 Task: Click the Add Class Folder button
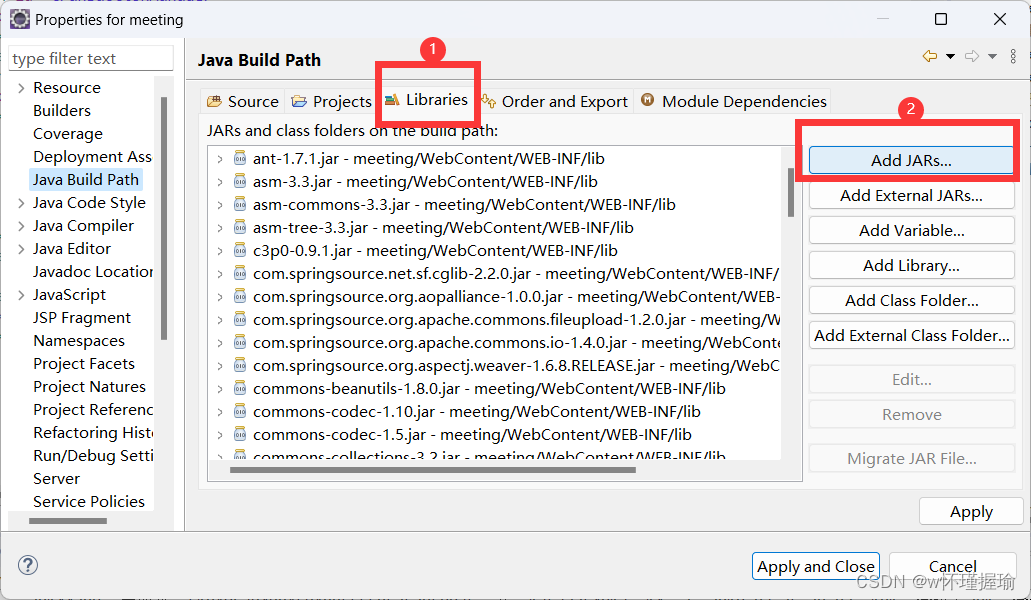[911, 300]
